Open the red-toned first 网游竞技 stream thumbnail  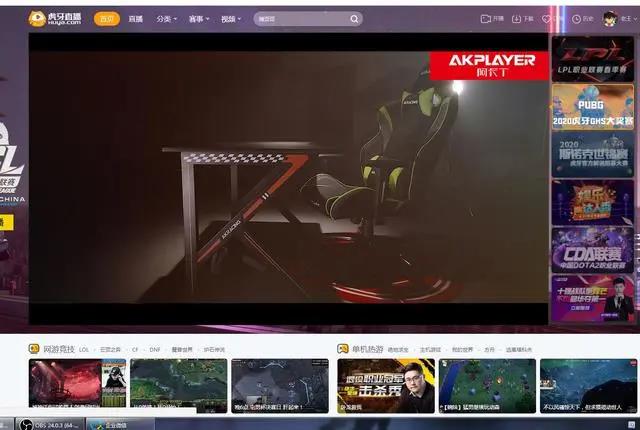[x=78, y=385]
